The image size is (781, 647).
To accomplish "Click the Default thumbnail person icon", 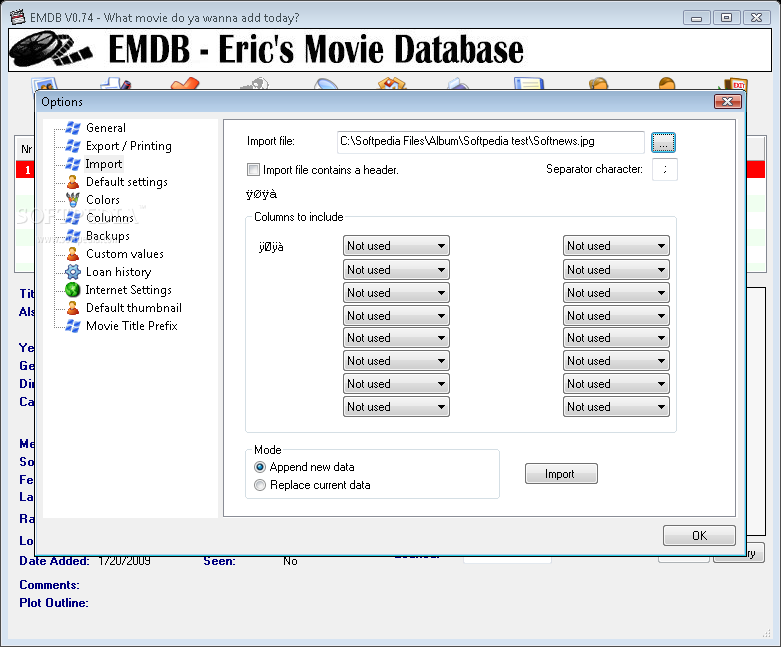I will pos(73,308).
